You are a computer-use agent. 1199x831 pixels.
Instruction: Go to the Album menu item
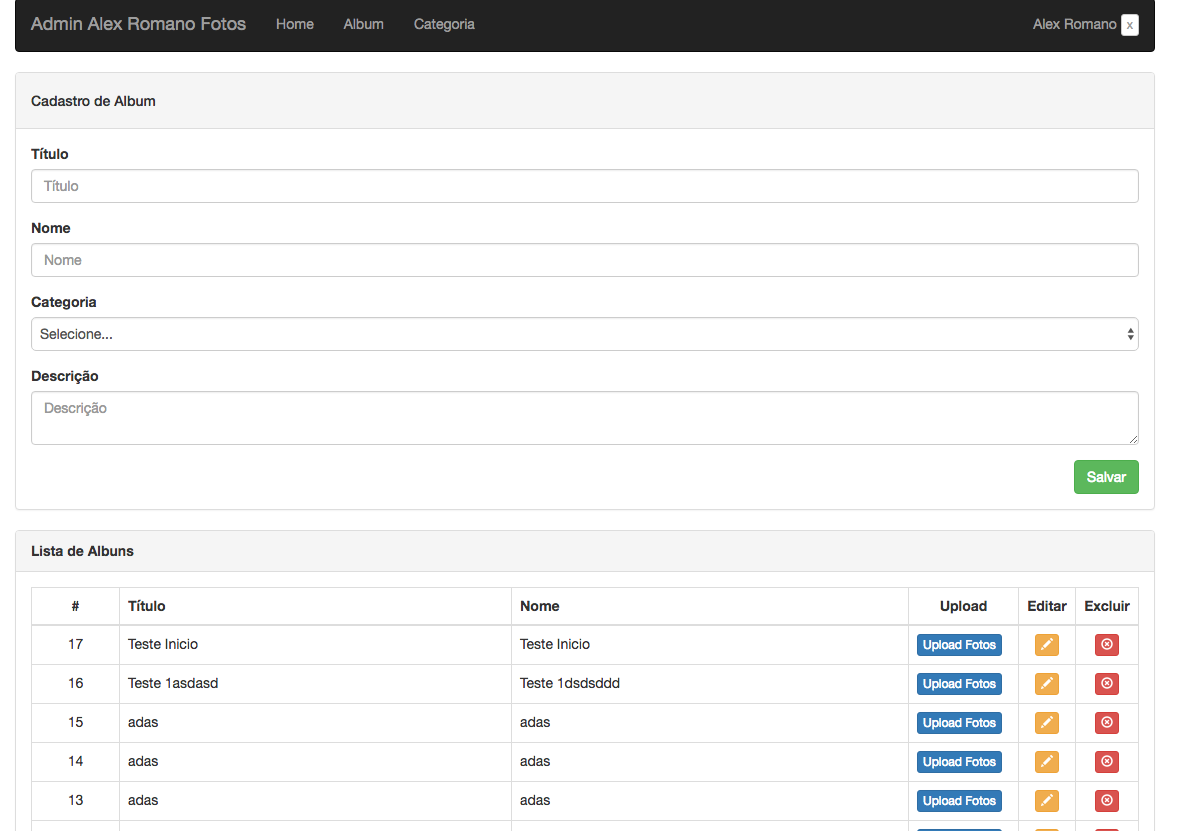363,24
